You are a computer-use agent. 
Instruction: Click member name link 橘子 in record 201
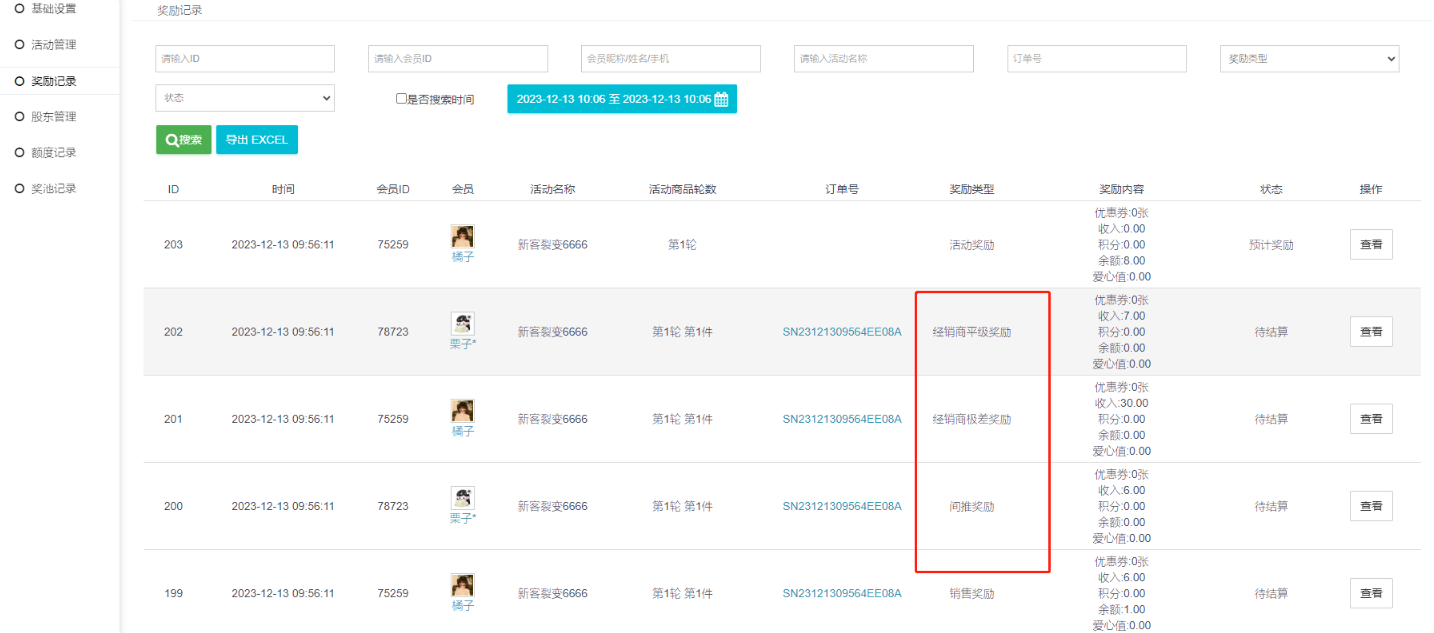(x=462, y=431)
